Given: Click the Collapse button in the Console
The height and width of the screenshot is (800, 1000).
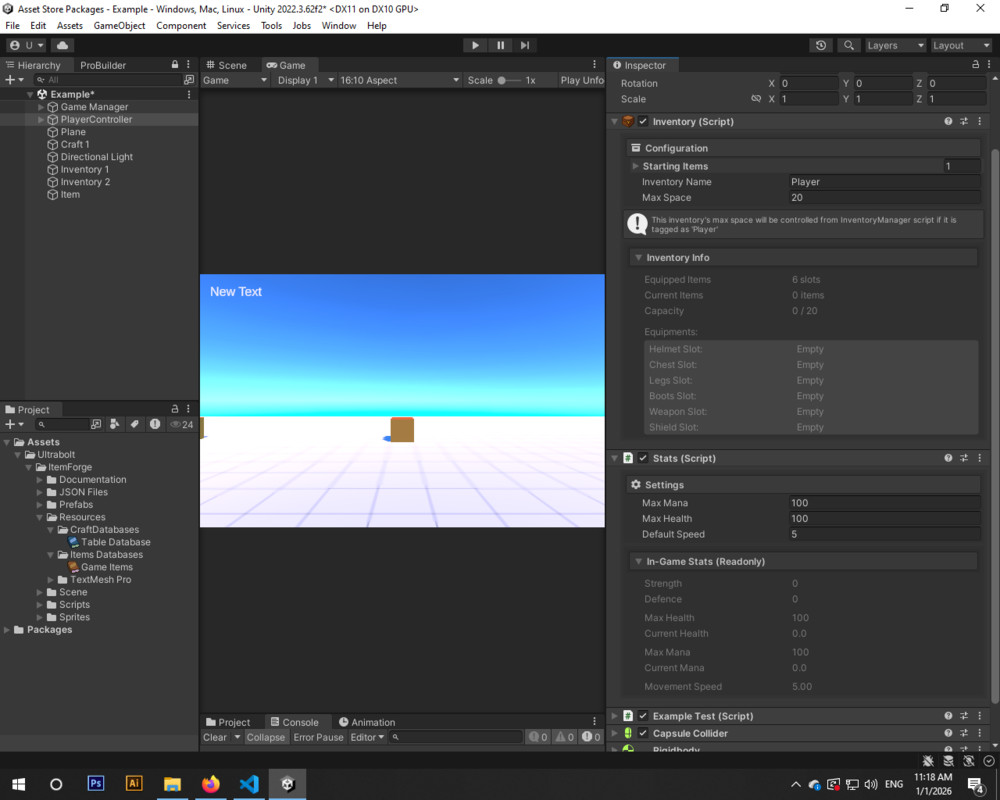Looking at the screenshot, I should coord(265,737).
